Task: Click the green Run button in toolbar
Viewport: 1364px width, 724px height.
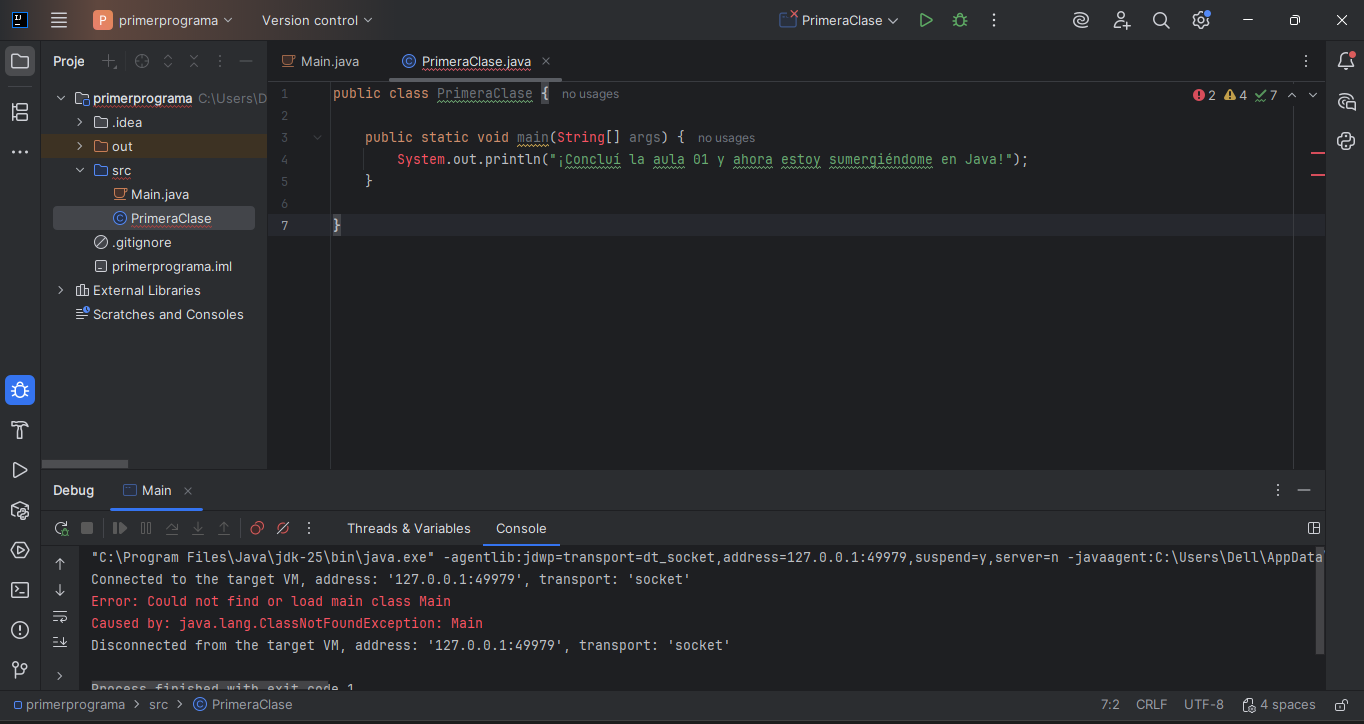Action: tap(926, 20)
